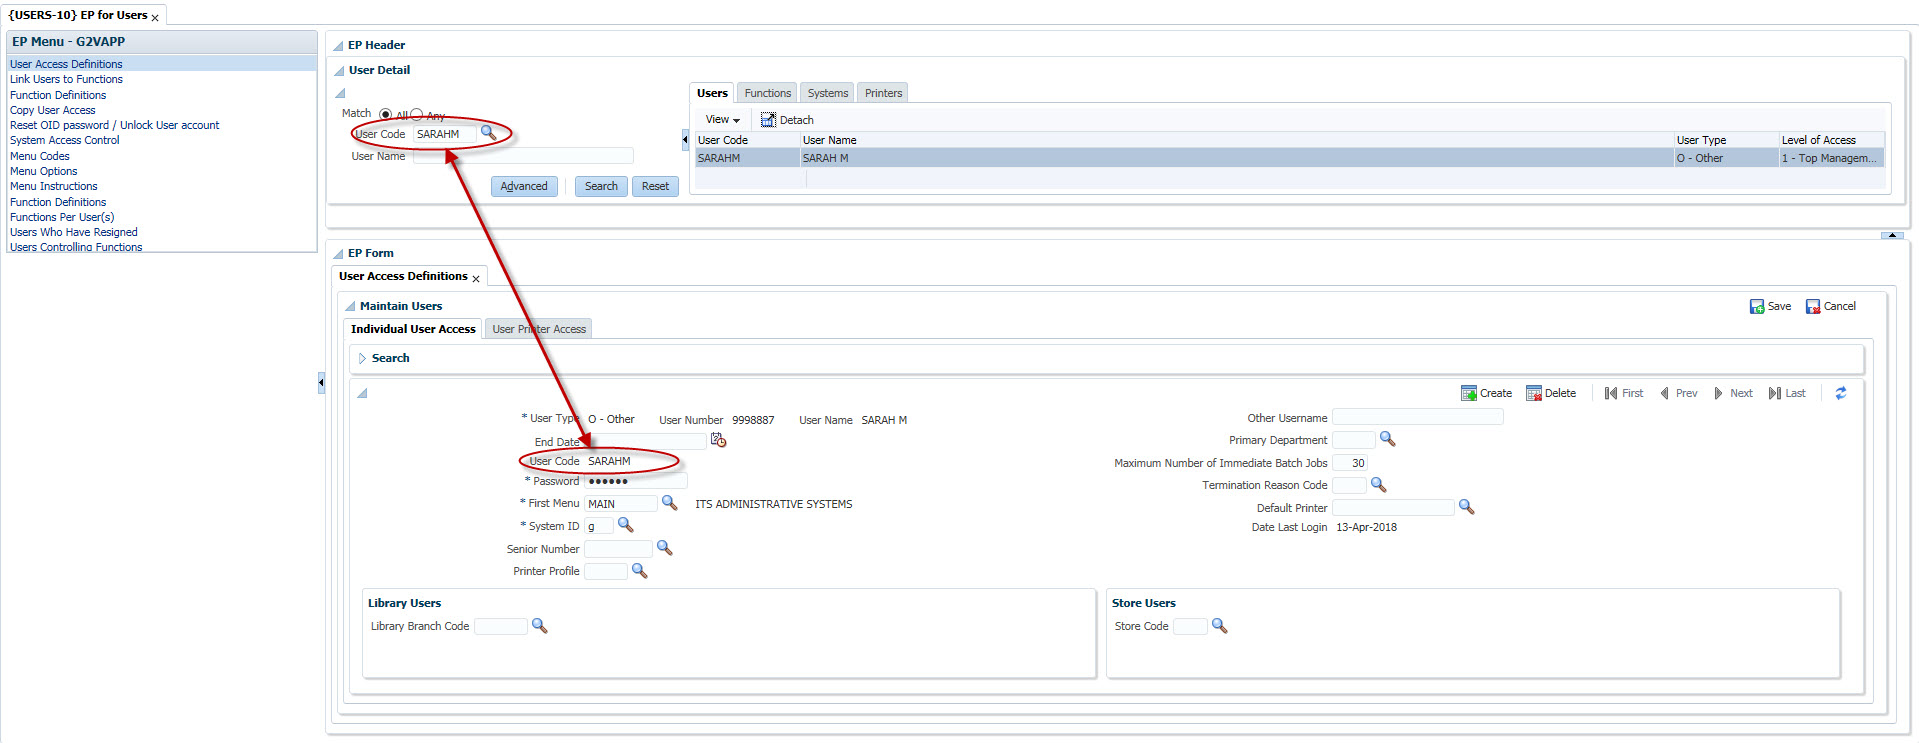1919x743 pixels.
Task: Click the Advanced button
Action: point(524,186)
